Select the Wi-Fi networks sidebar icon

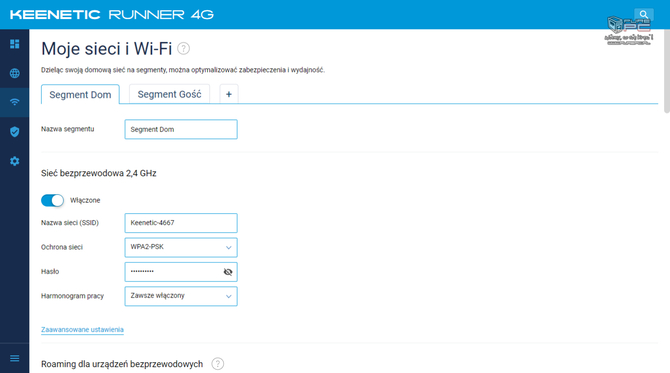(15, 102)
